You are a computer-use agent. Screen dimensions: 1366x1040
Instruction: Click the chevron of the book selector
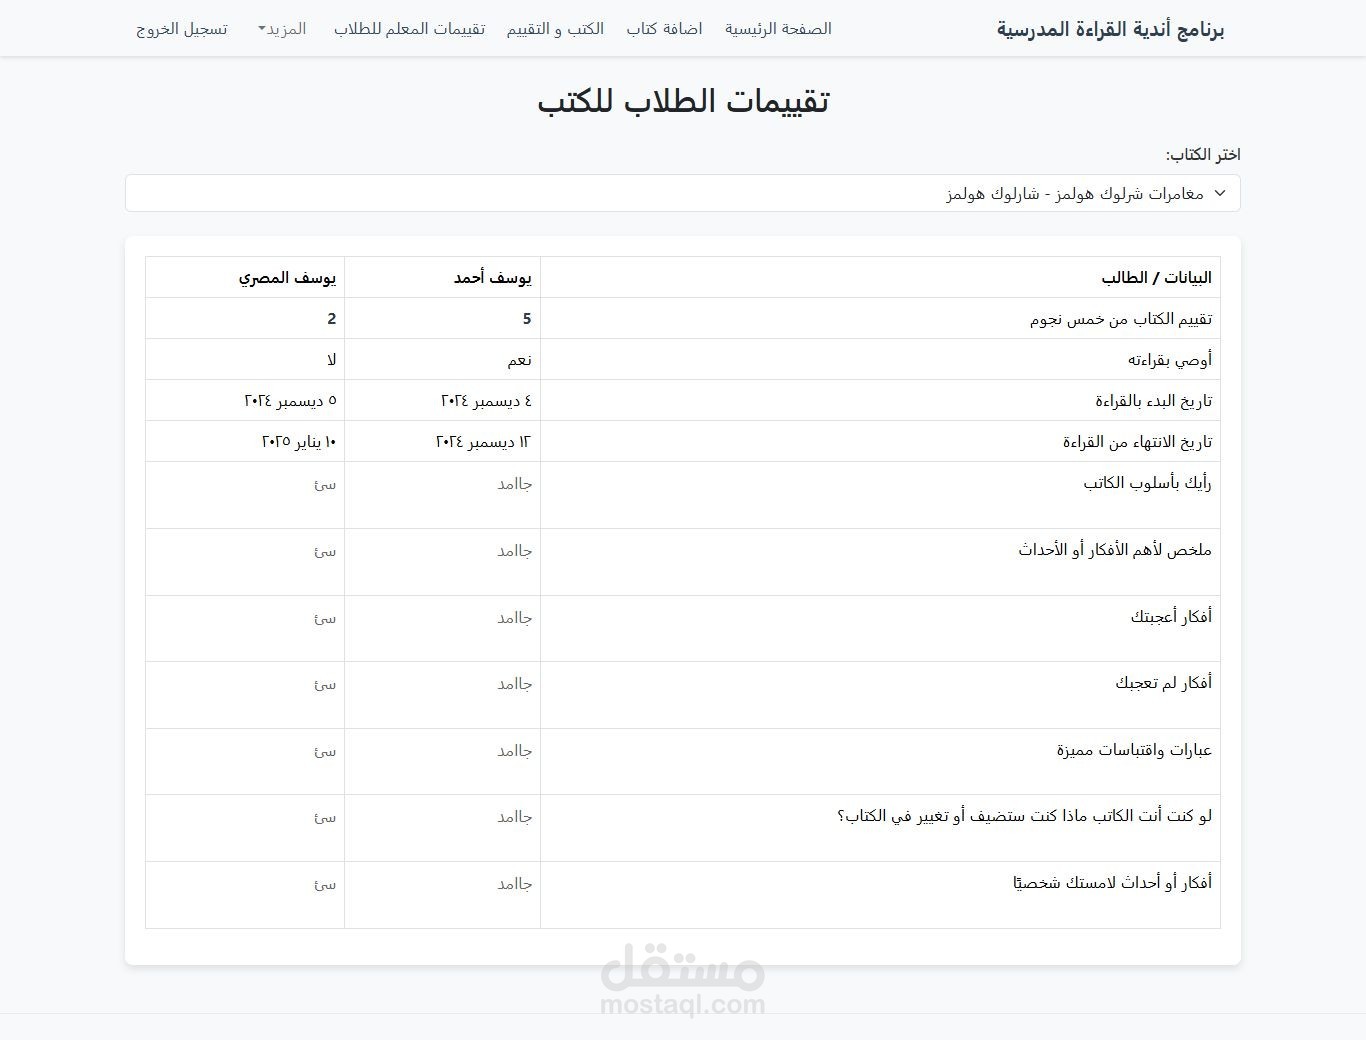coord(1220,193)
